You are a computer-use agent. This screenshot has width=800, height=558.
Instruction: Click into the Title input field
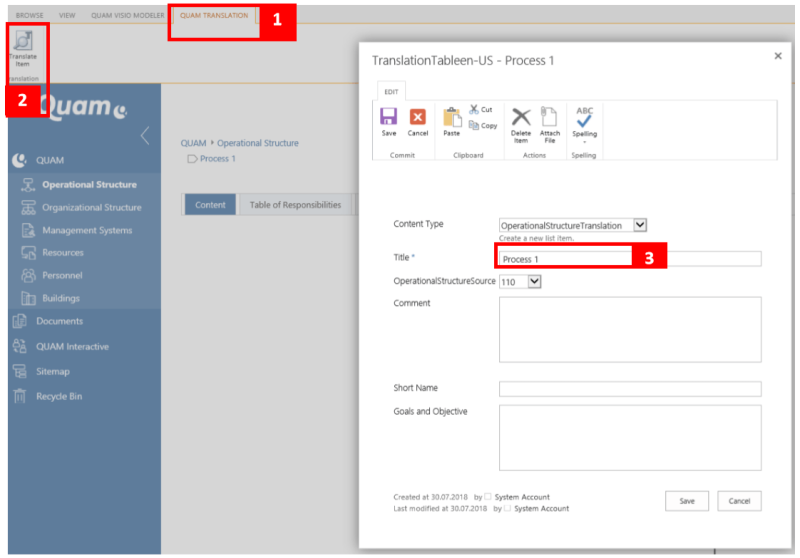tap(630, 259)
